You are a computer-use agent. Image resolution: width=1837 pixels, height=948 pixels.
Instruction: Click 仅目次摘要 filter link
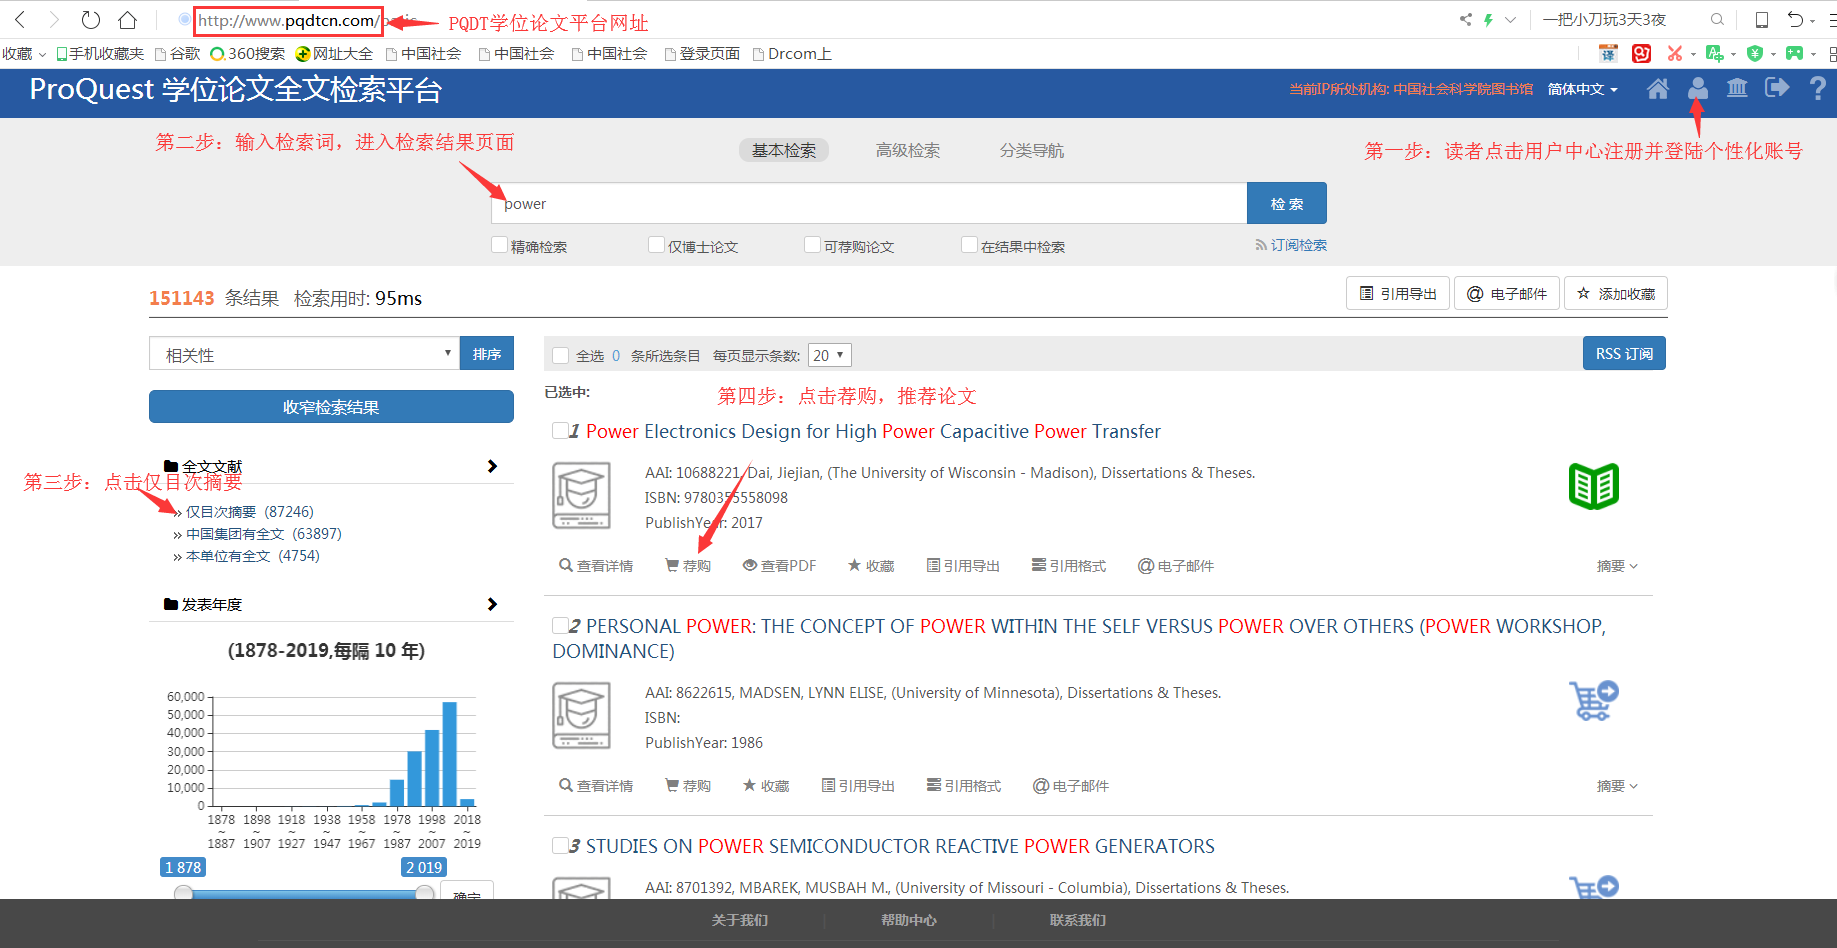[x=221, y=512]
